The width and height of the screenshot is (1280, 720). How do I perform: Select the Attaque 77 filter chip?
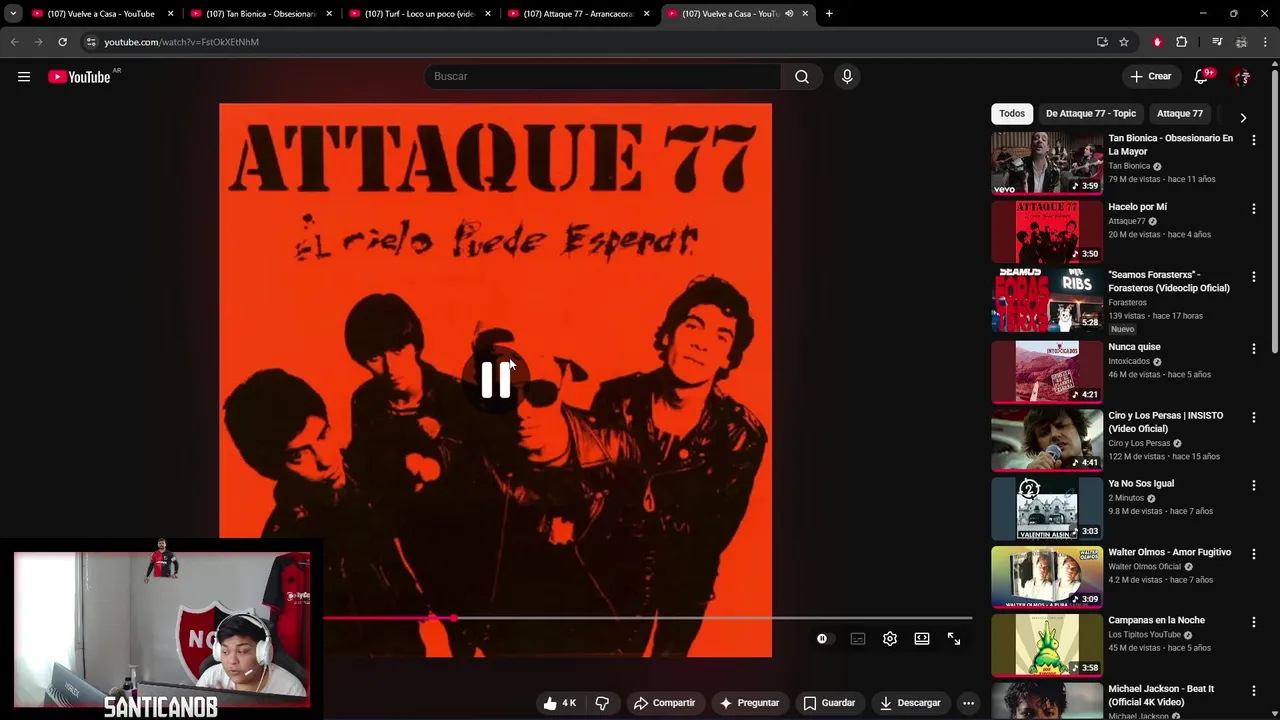[1180, 114]
